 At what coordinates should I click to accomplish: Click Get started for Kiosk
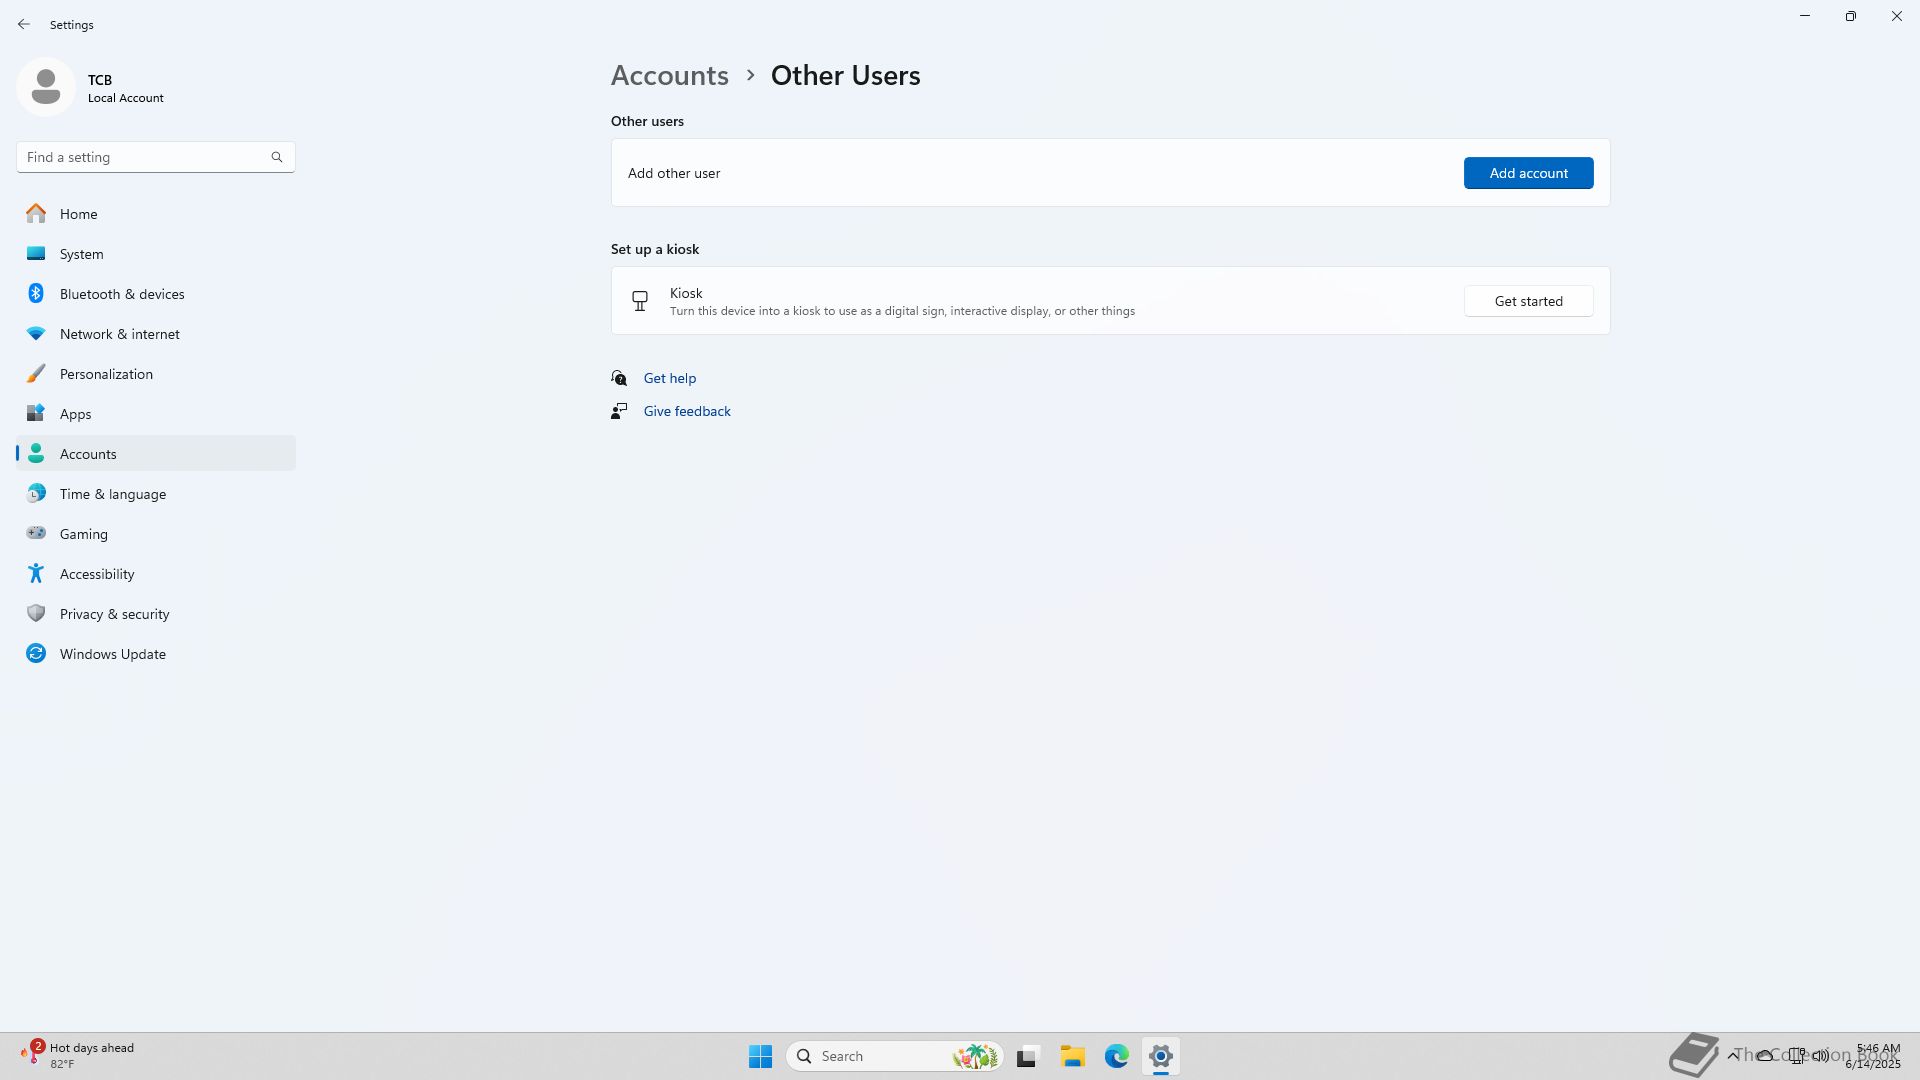pyautogui.click(x=1528, y=301)
